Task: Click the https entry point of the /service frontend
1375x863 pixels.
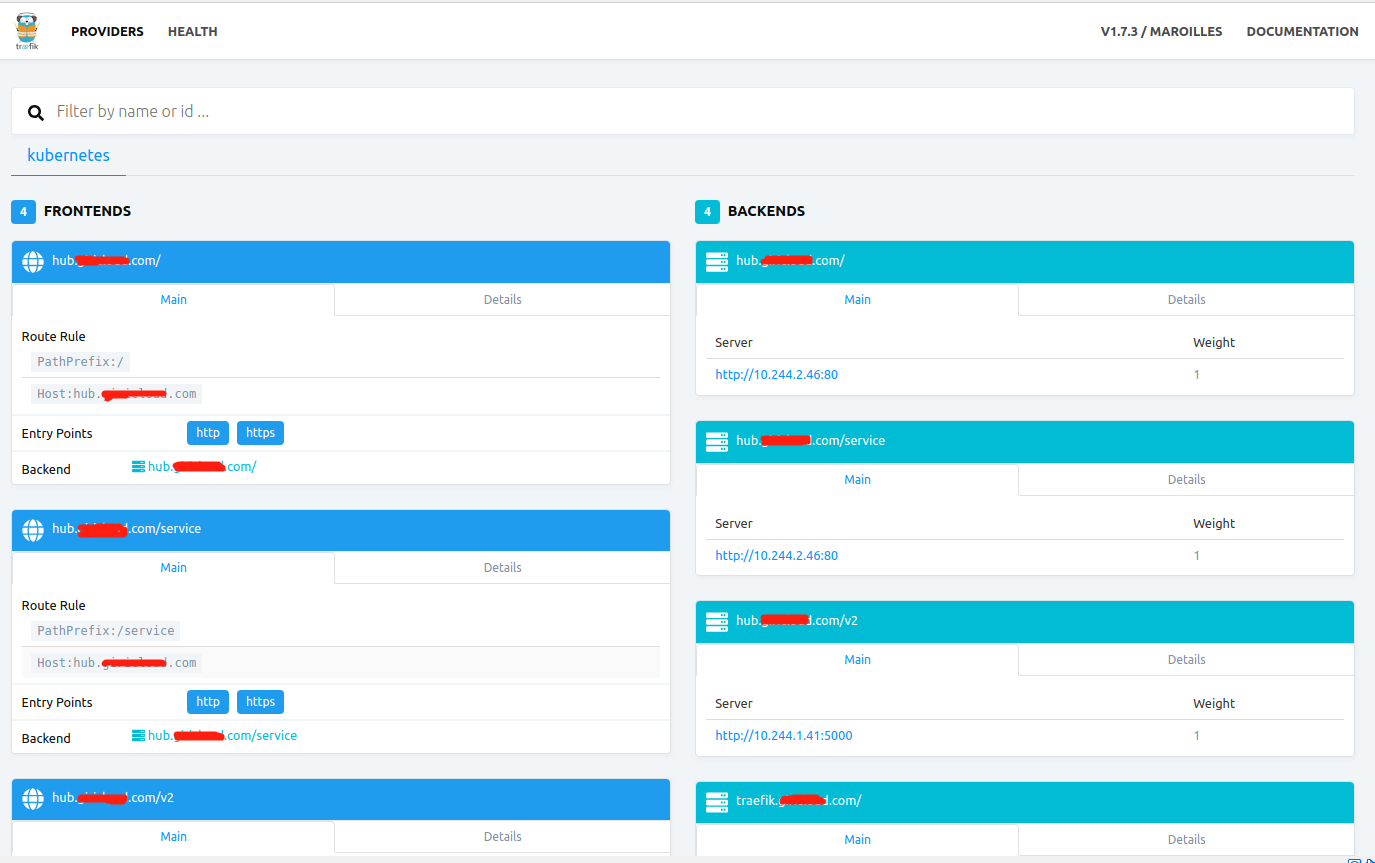Action: 260,702
